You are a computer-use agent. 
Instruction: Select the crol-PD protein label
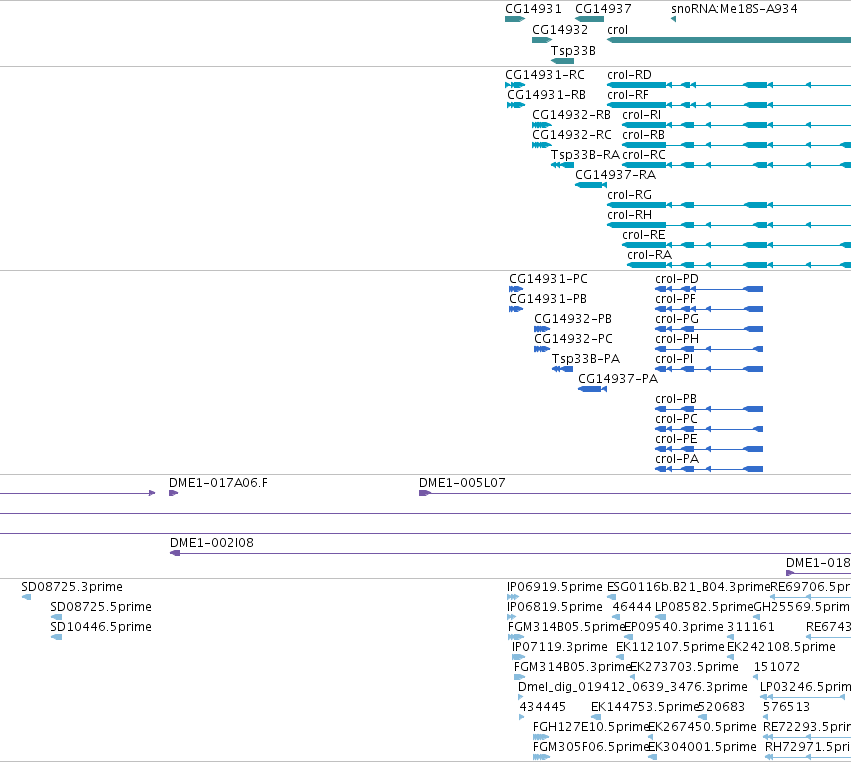tap(677, 278)
